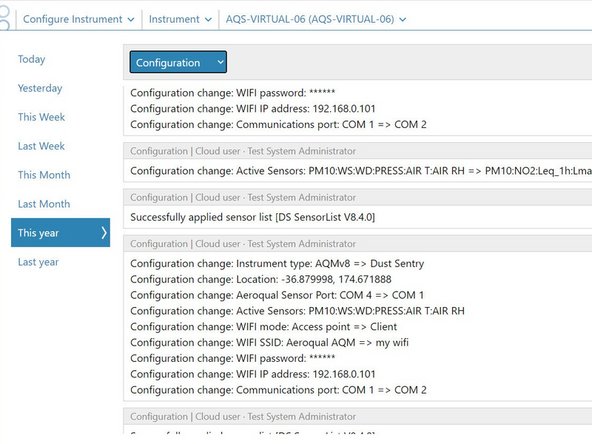Open the Instrument dropdown in header

click(180, 19)
